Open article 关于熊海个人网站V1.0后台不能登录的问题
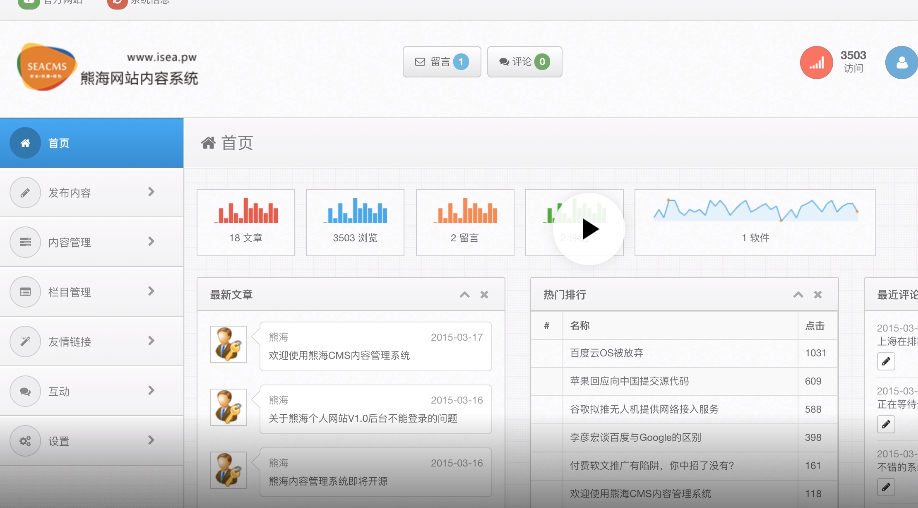Viewport: 918px width, 508px height. [363, 418]
